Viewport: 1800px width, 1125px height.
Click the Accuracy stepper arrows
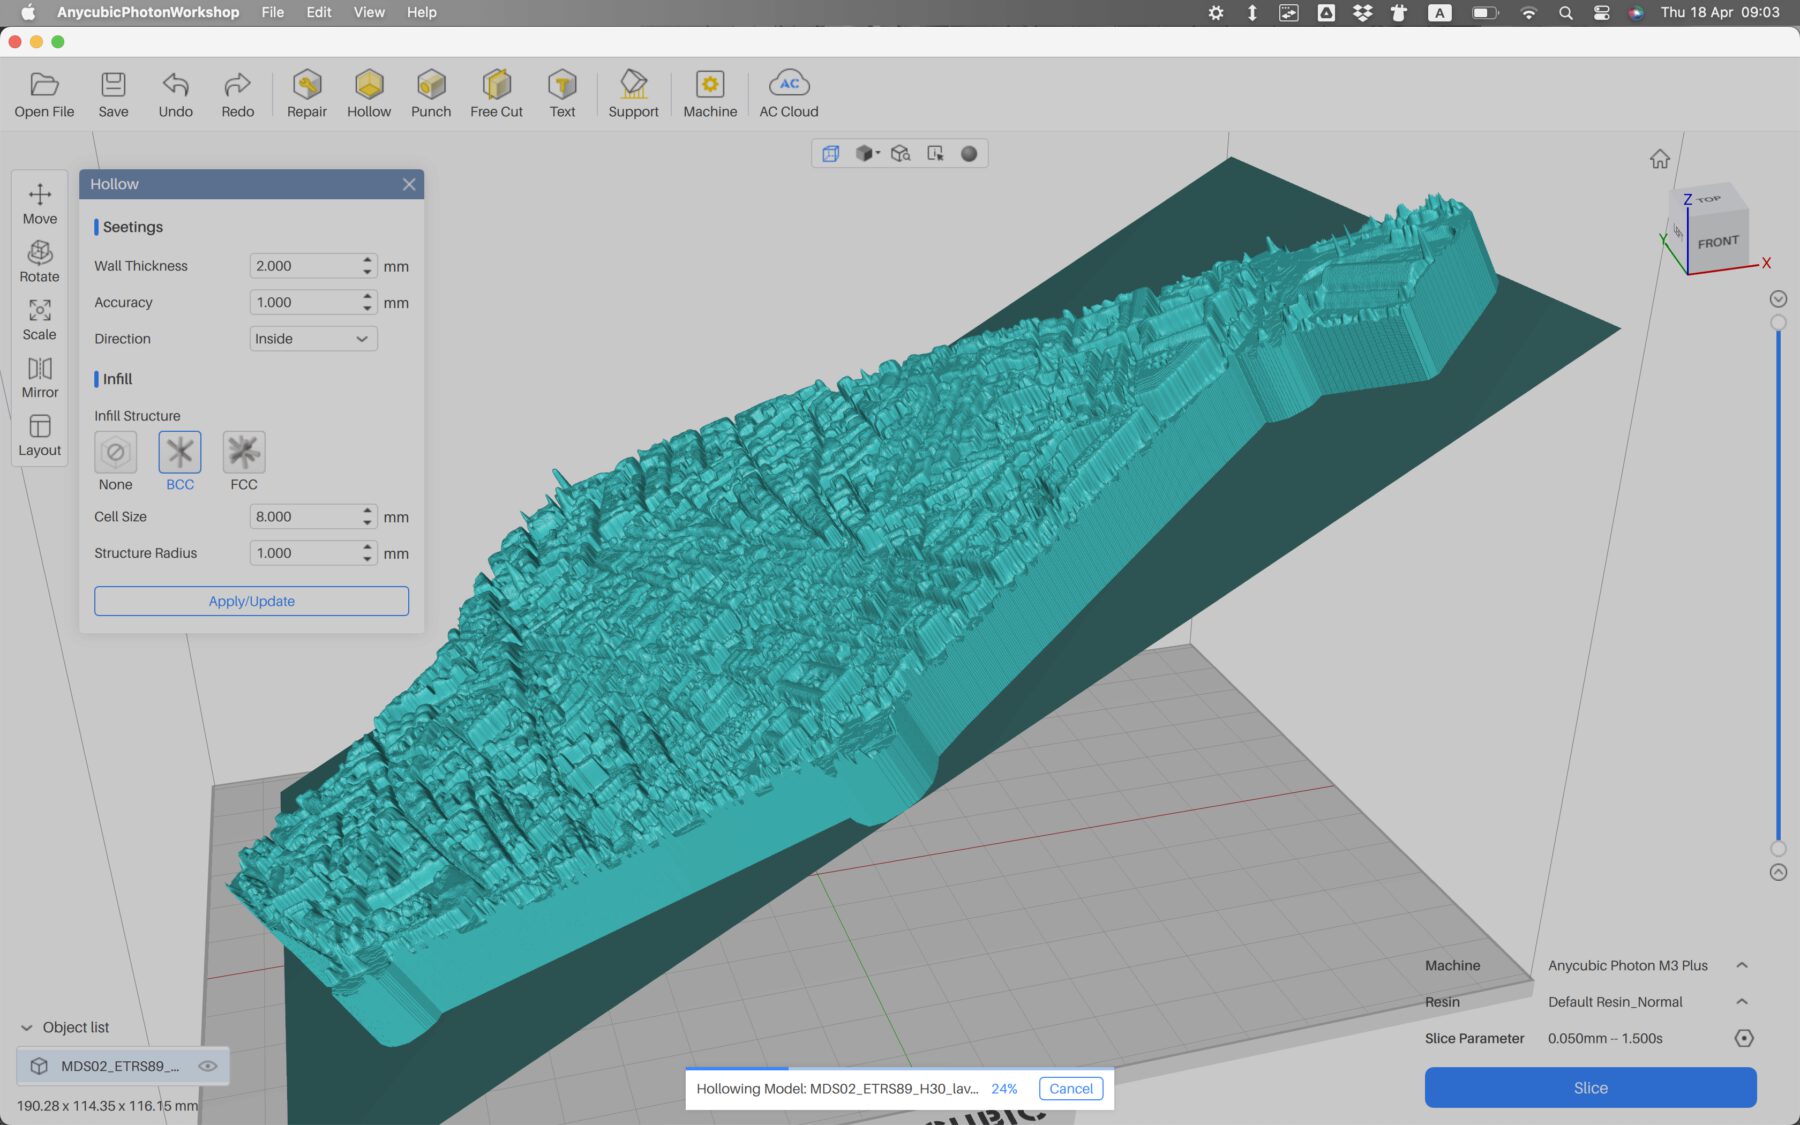click(x=368, y=302)
